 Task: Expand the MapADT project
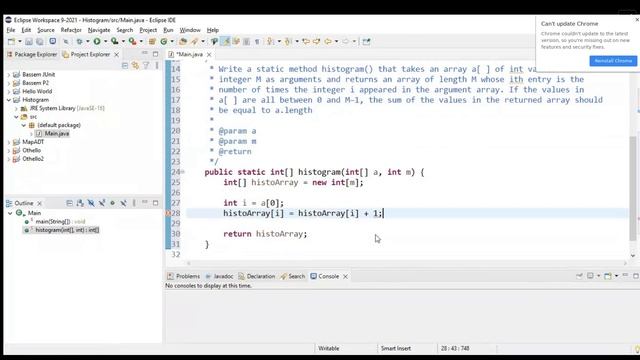click(9, 142)
